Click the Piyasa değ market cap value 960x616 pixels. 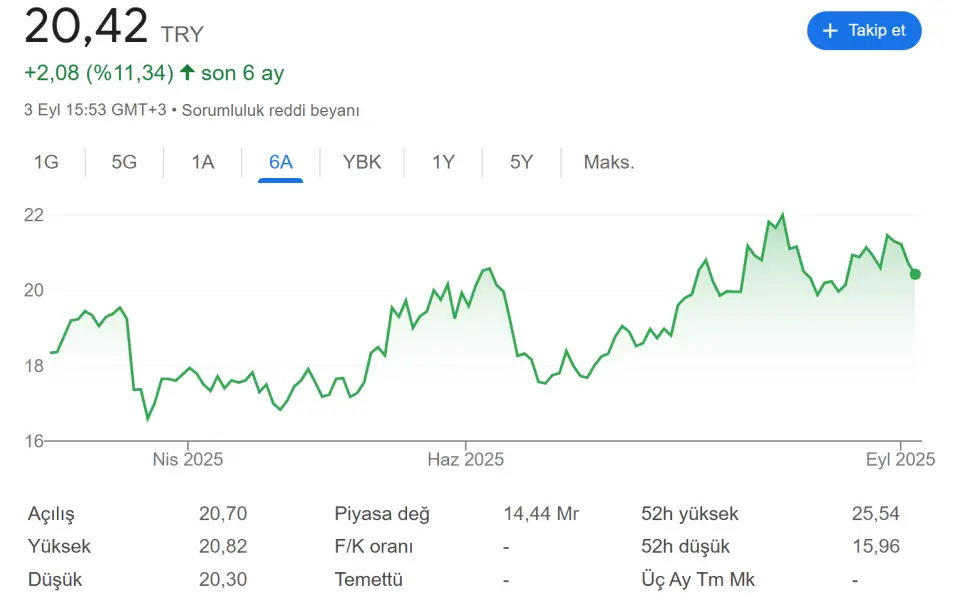(541, 514)
